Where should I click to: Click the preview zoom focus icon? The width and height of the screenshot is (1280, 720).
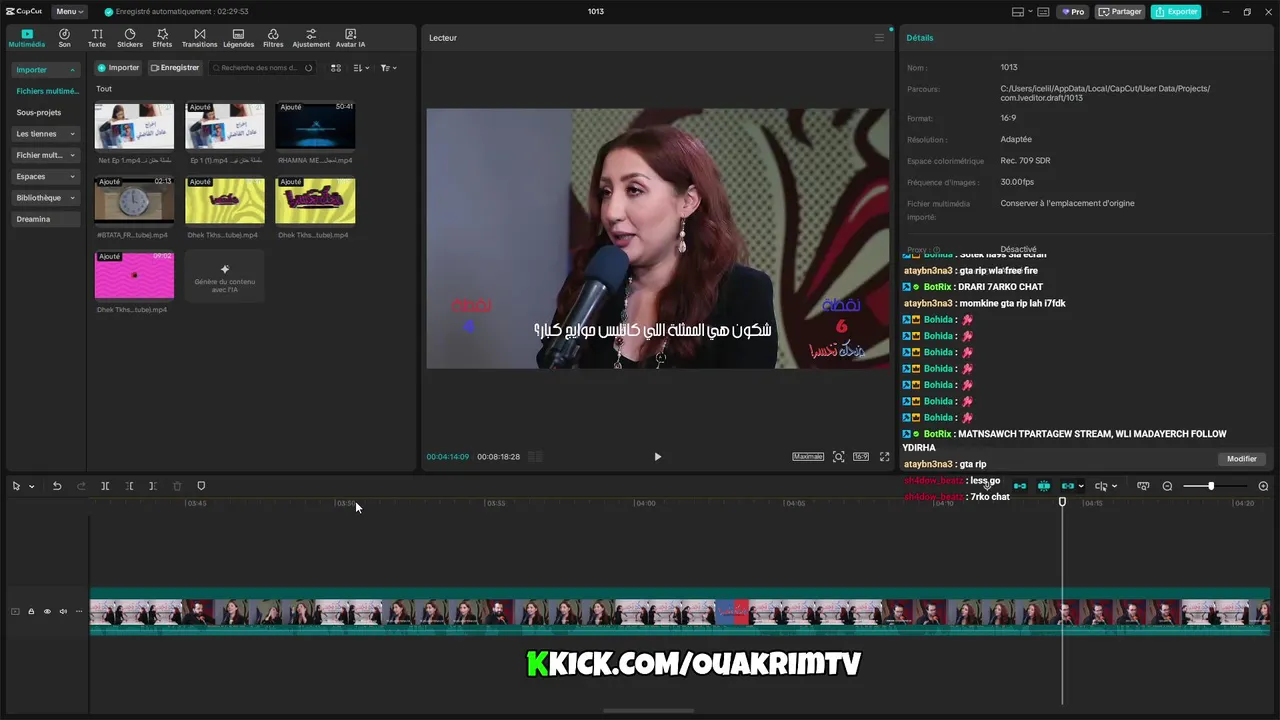pos(838,456)
